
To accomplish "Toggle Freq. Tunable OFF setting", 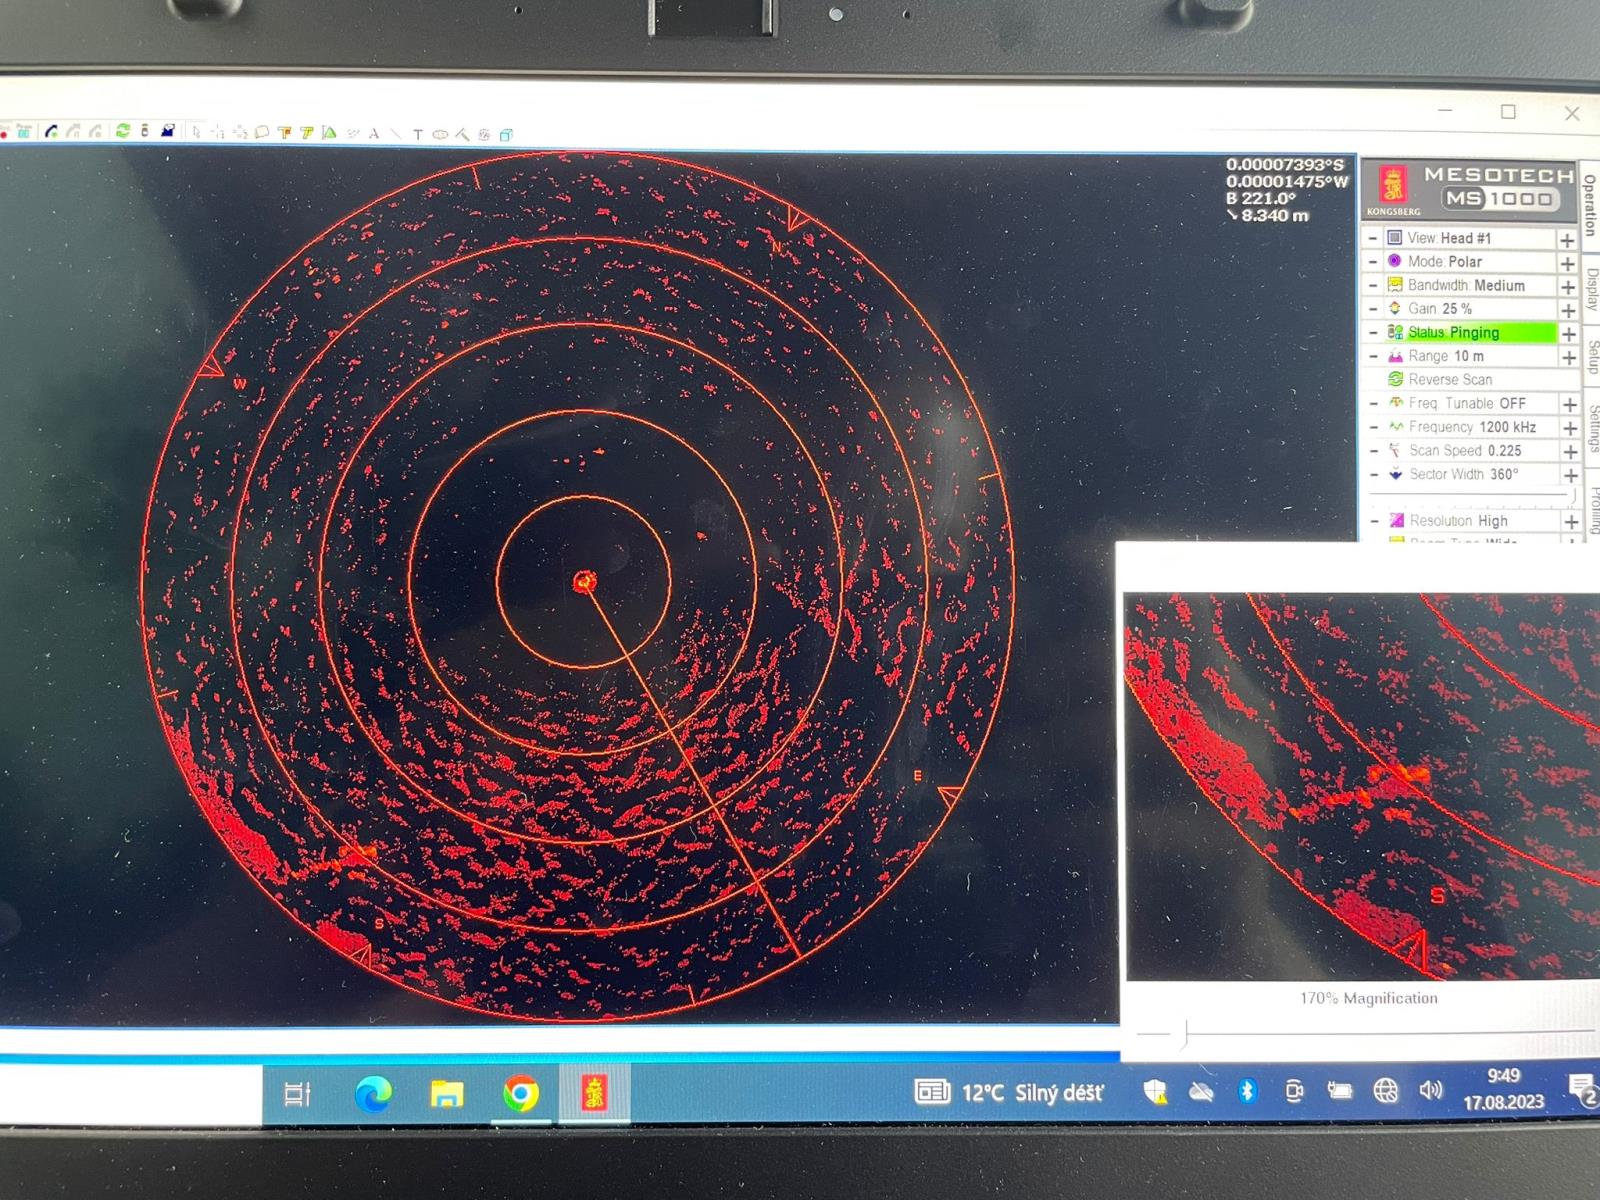I will (1467, 403).
